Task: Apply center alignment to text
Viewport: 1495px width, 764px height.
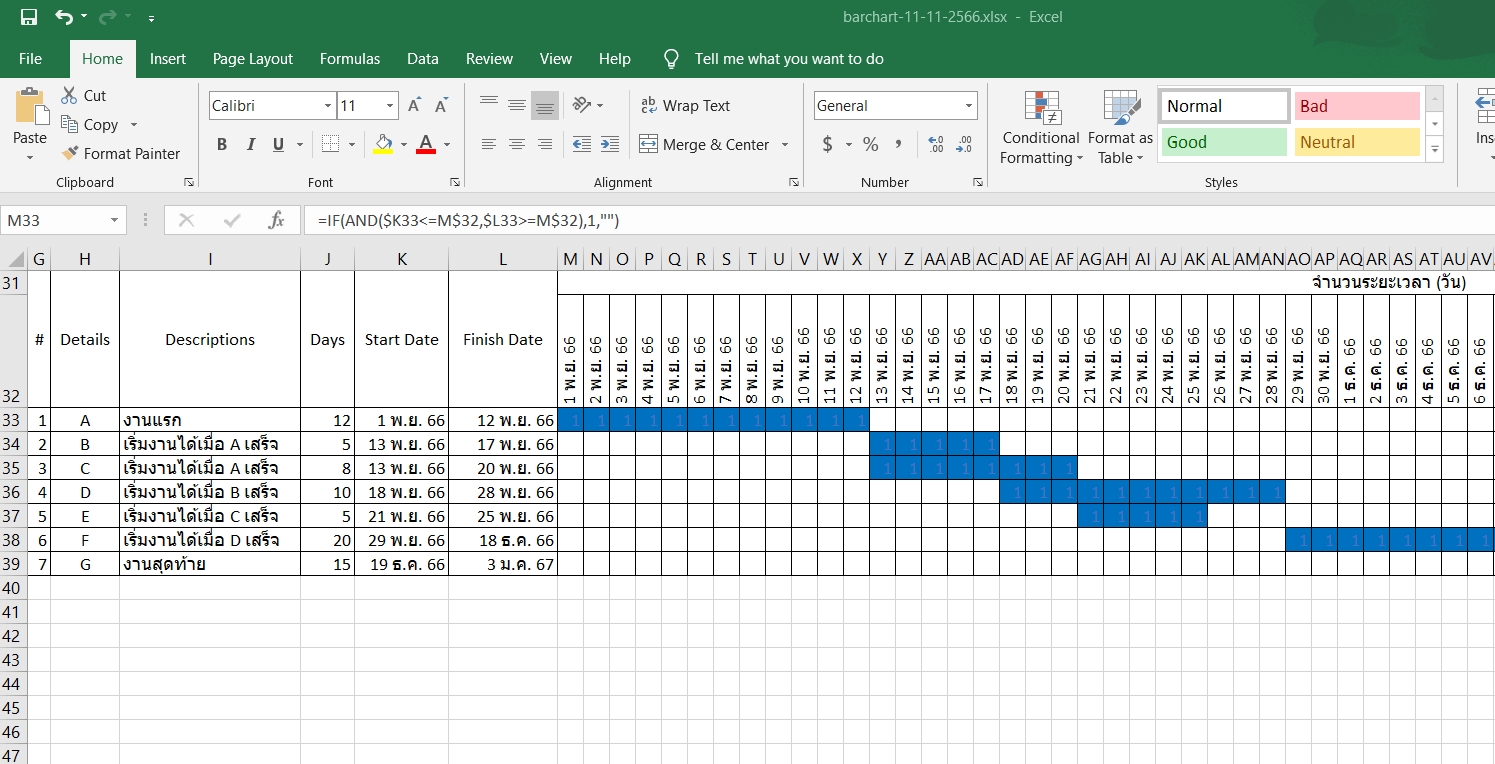Action: point(516,144)
